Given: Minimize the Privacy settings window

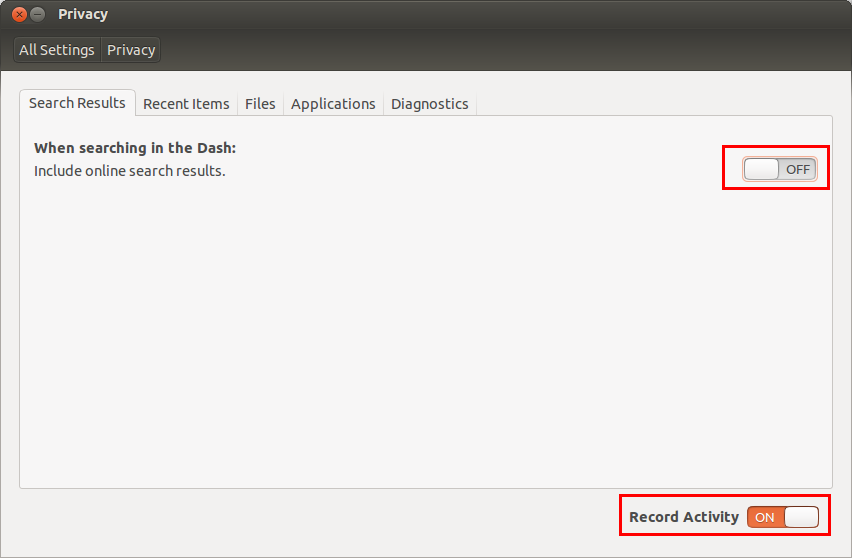Looking at the screenshot, I should (37, 14).
